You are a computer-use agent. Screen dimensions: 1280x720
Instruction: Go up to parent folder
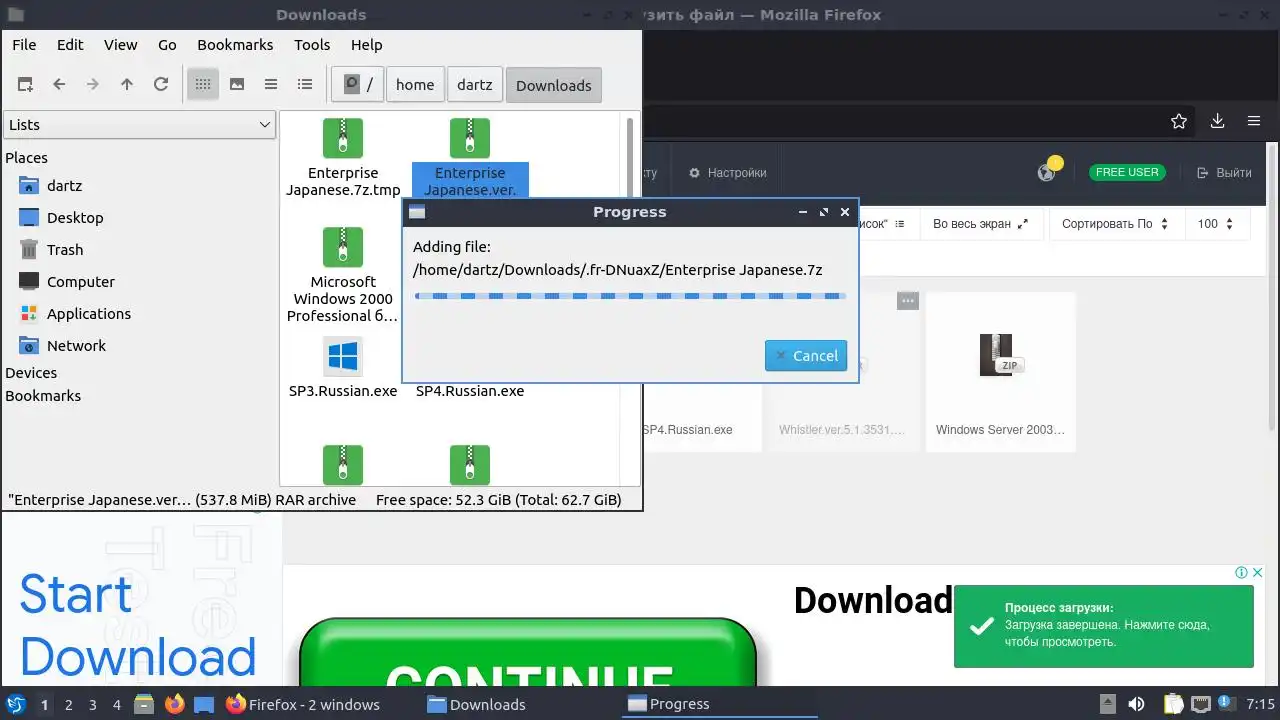coord(127,85)
